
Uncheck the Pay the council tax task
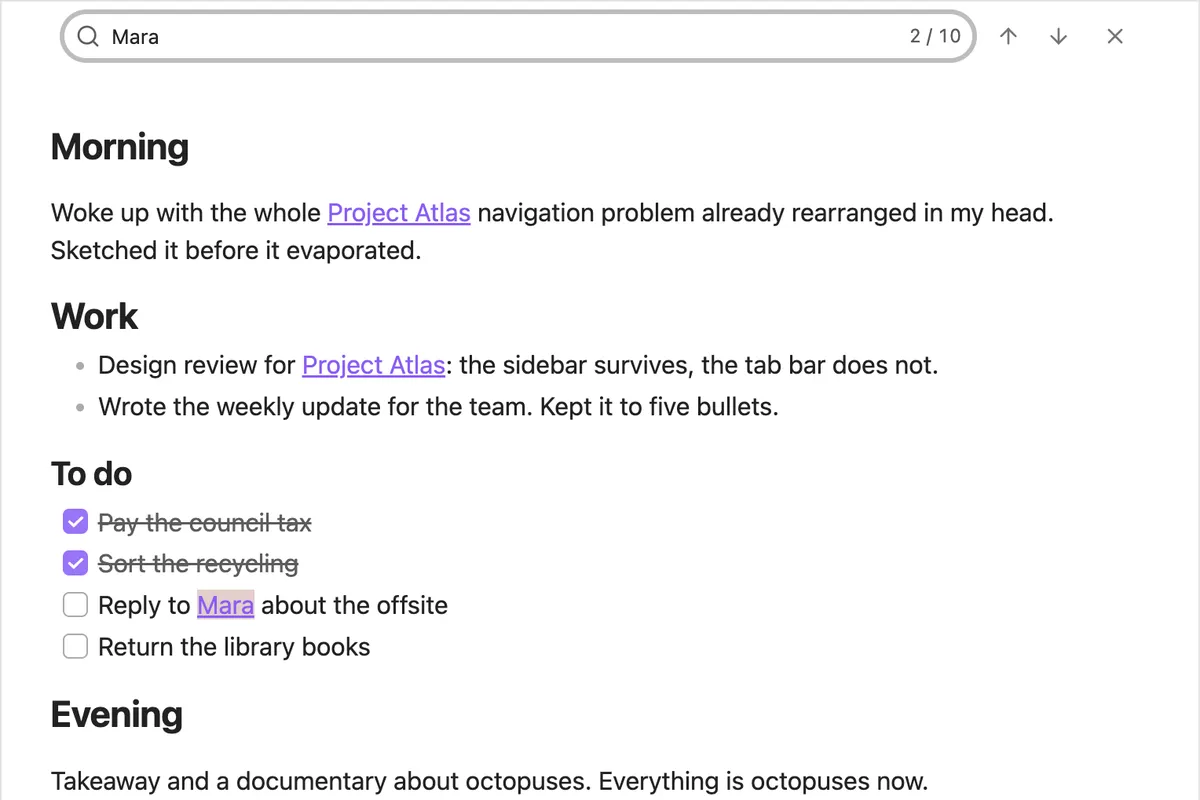[75, 522]
